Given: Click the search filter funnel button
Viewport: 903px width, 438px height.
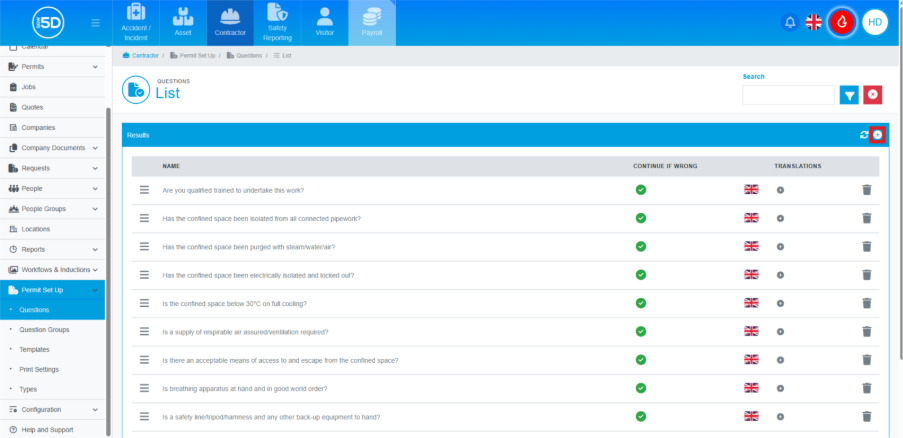Looking at the screenshot, I should [849, 95].
